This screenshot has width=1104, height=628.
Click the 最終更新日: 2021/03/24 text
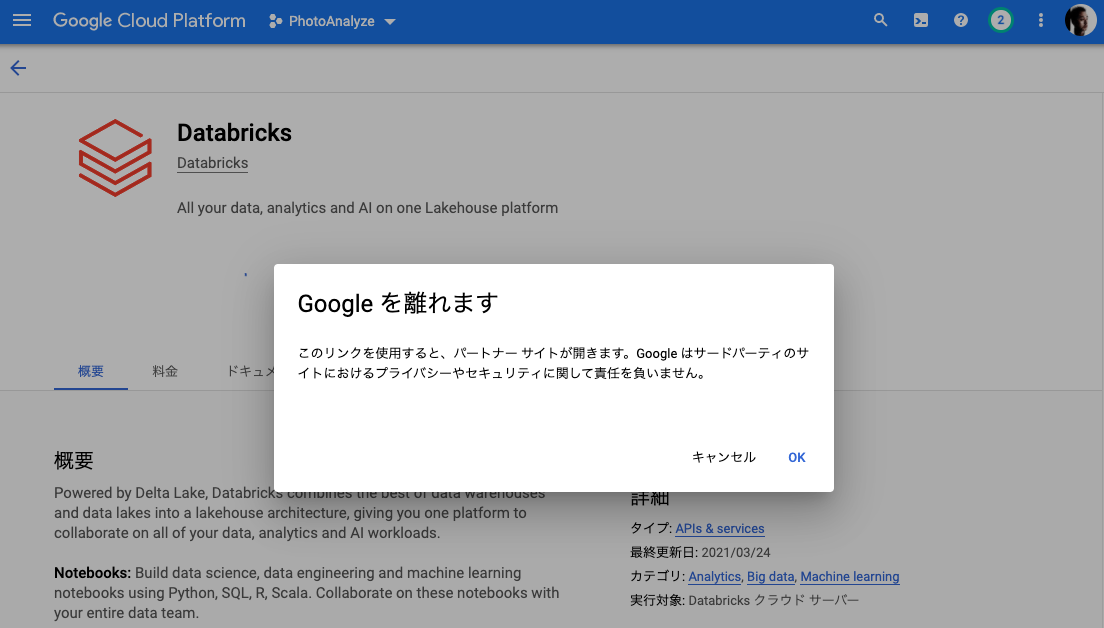coord(700,553)
